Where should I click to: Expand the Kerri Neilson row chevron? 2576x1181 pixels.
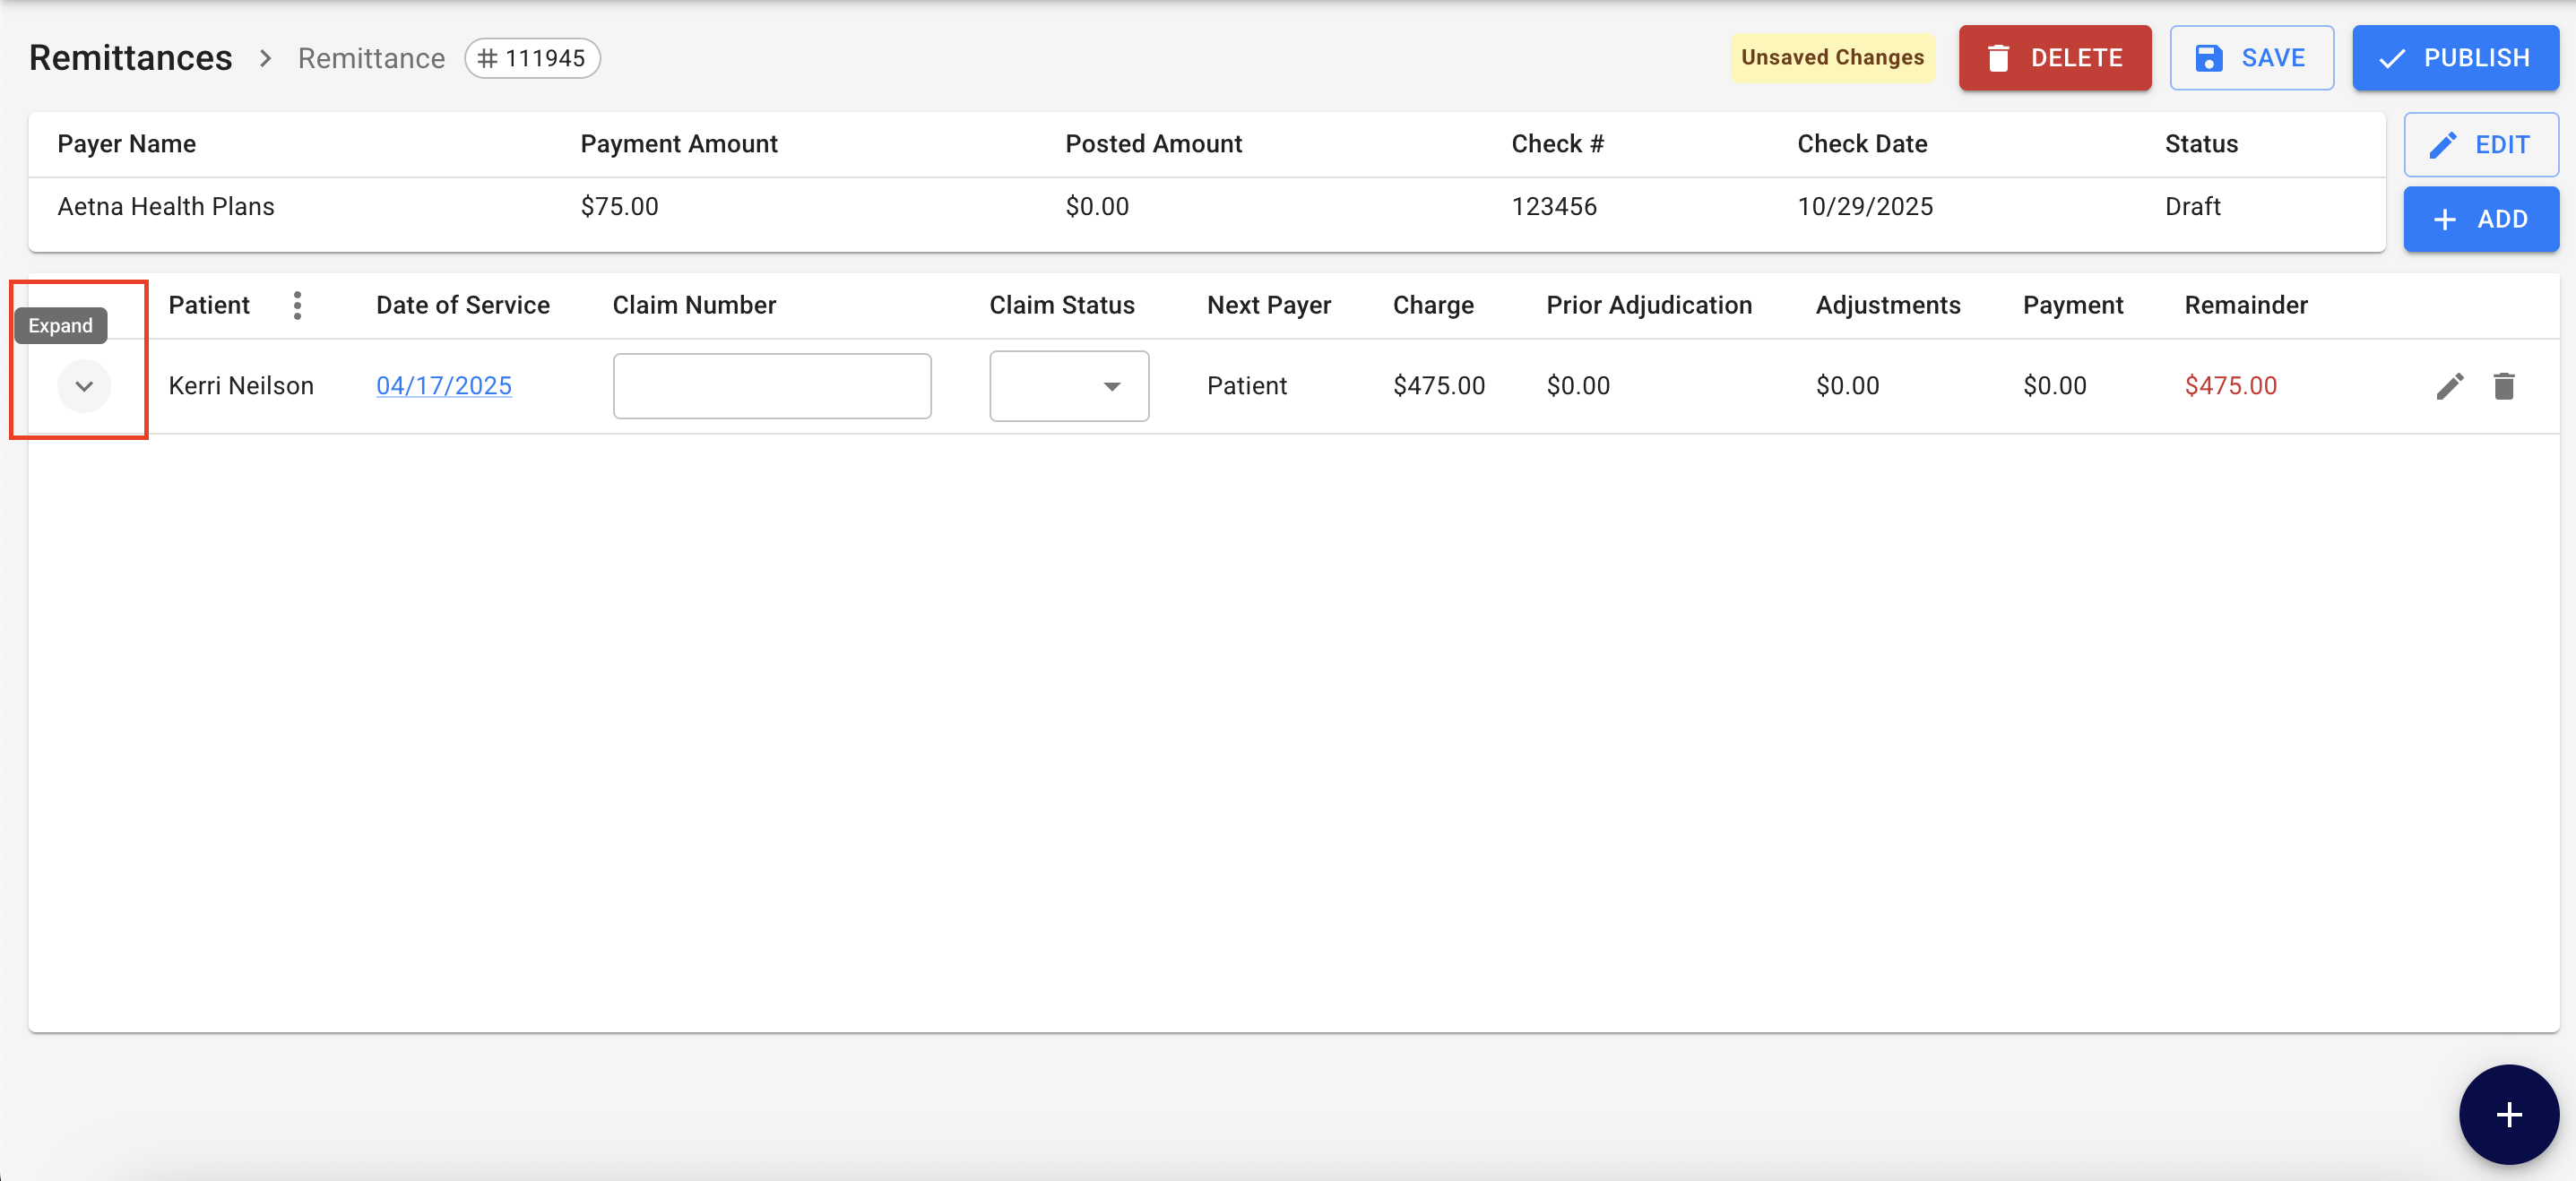point(84,386)
